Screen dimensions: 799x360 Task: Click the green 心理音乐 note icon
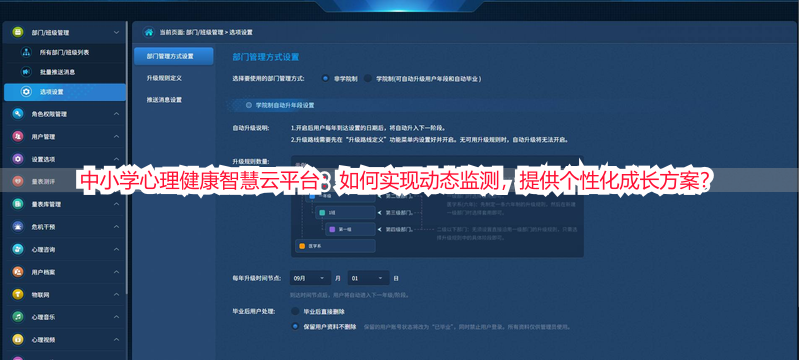(18, 317)
